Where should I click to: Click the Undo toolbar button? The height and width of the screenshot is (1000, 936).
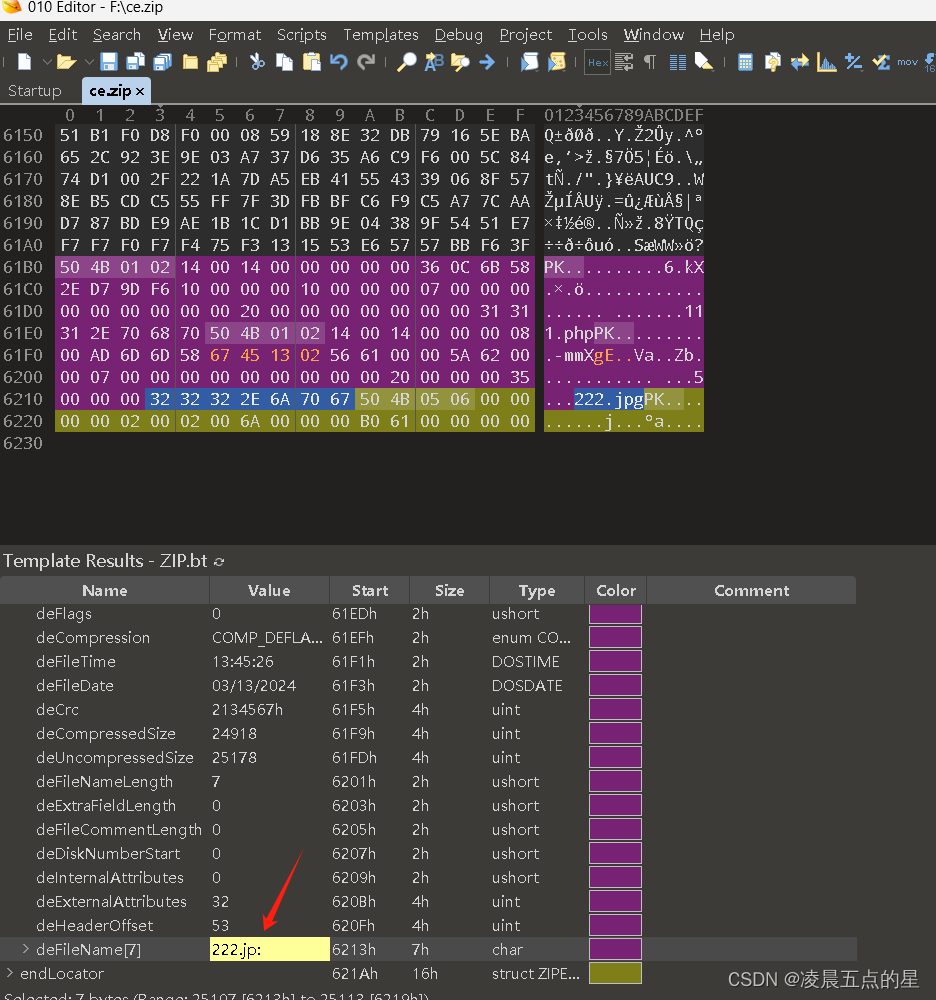(x=338, y=61)
